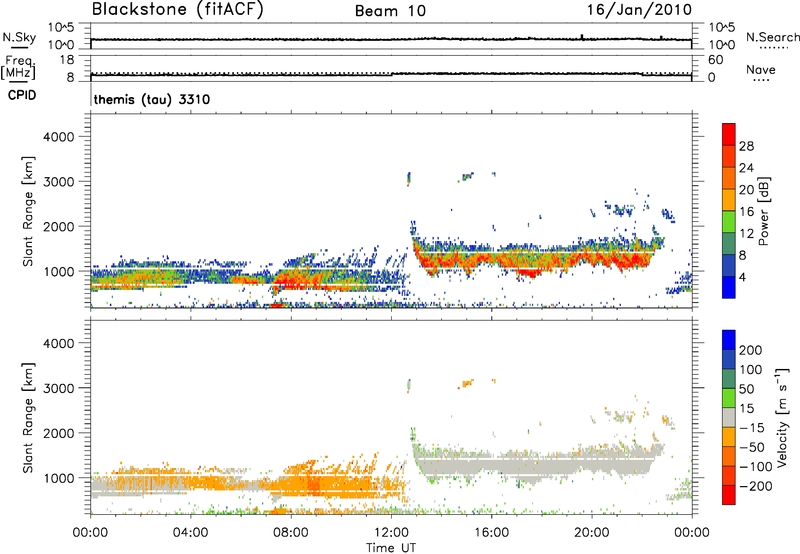The height and width of the screenshot is (554, 800).
Task: Select the 'CPID' row label
Action: [x=22, y=95]
